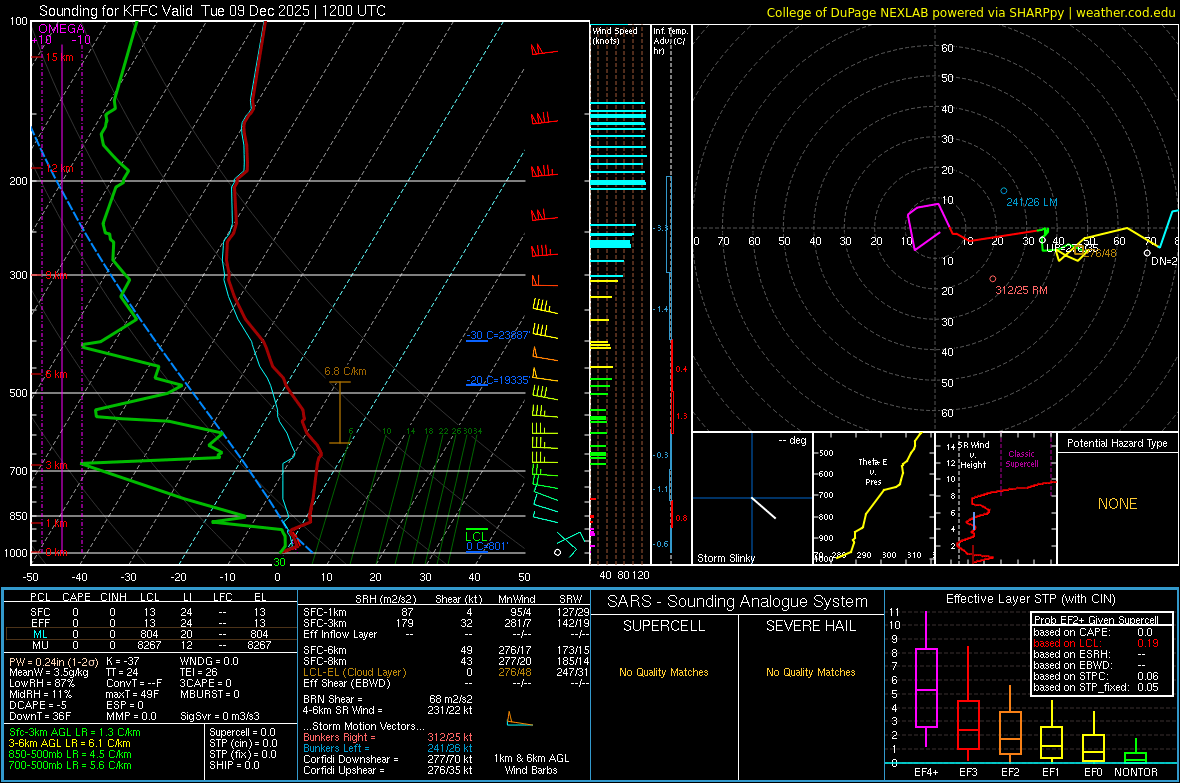Click the SigSvr = 0 m3/s3 value

pyautogui.click(x=220, y=716)
